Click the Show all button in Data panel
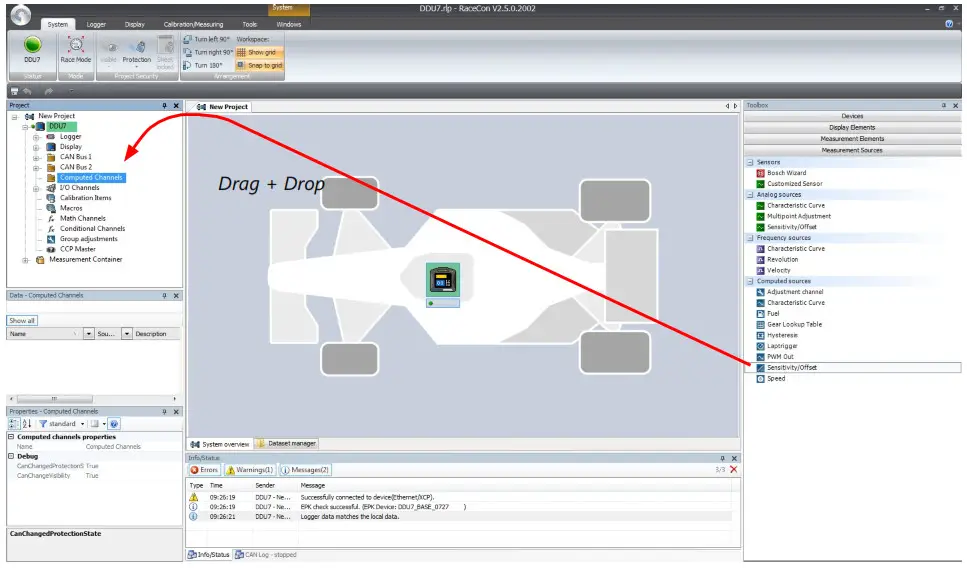967x568 pixels. pos(22,321)
